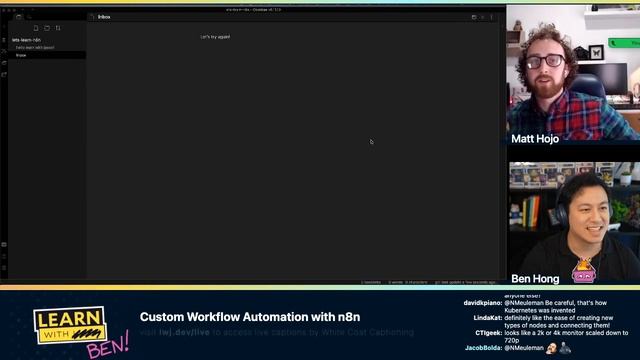
Task: Open the Search icon beside Files explorer
Action: point(29,17)
